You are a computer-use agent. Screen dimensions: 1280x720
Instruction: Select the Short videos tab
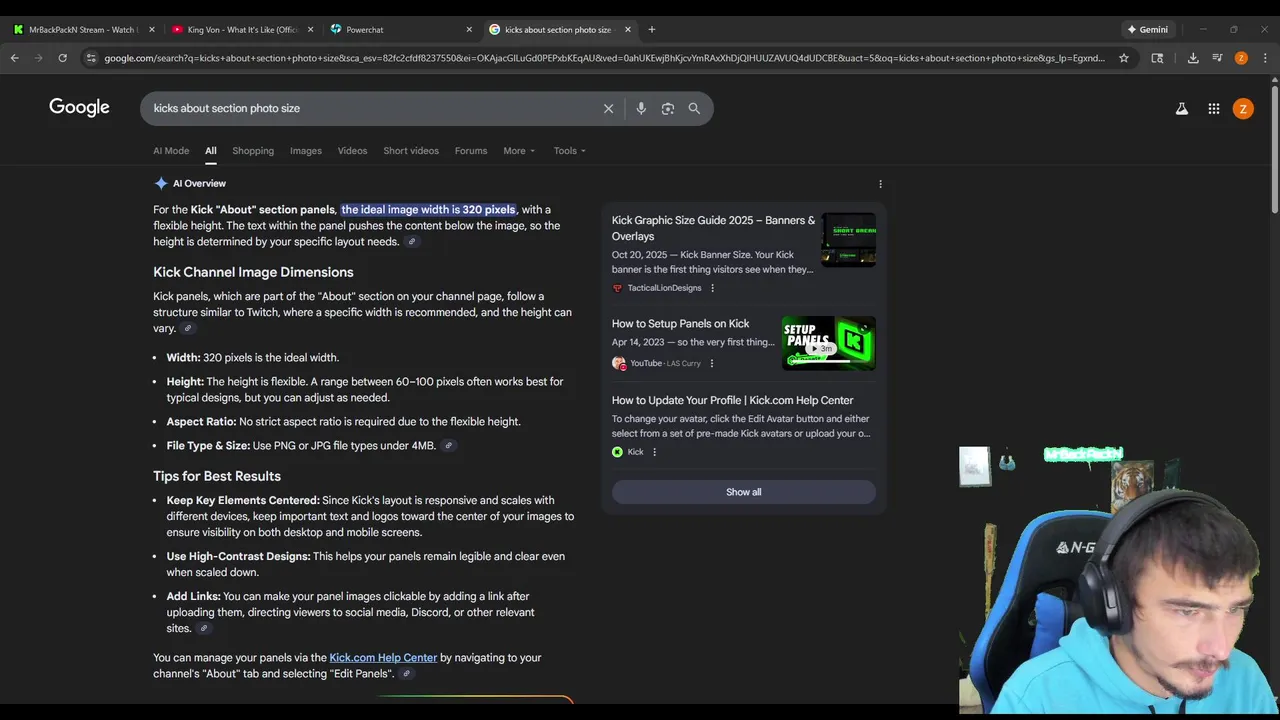tap(411, 151)
